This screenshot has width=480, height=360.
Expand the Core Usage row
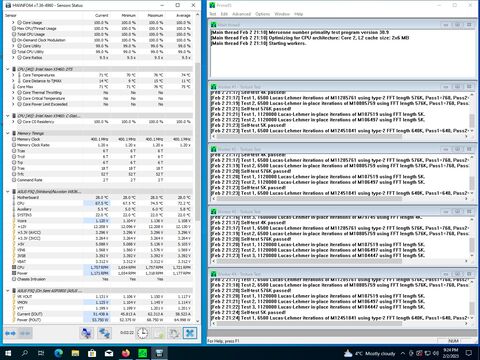click(13, 23)
